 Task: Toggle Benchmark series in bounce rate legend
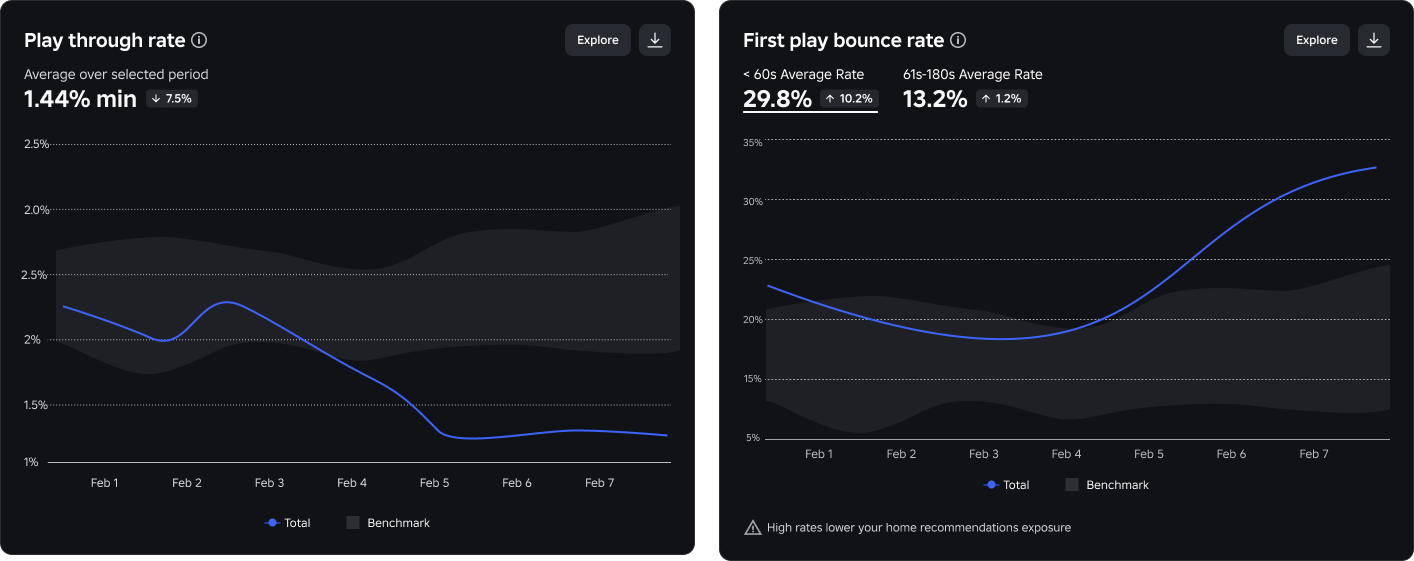[x=1107, y=485]
